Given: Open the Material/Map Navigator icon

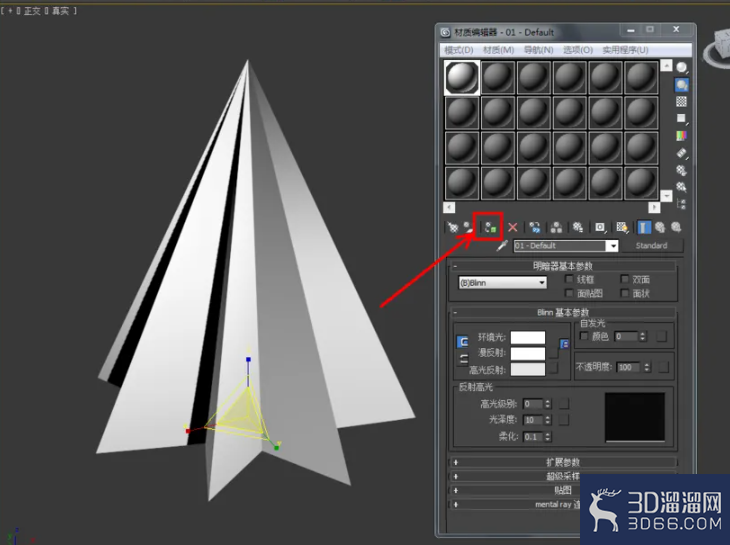Looking at the screenshot, I should 682,203.
